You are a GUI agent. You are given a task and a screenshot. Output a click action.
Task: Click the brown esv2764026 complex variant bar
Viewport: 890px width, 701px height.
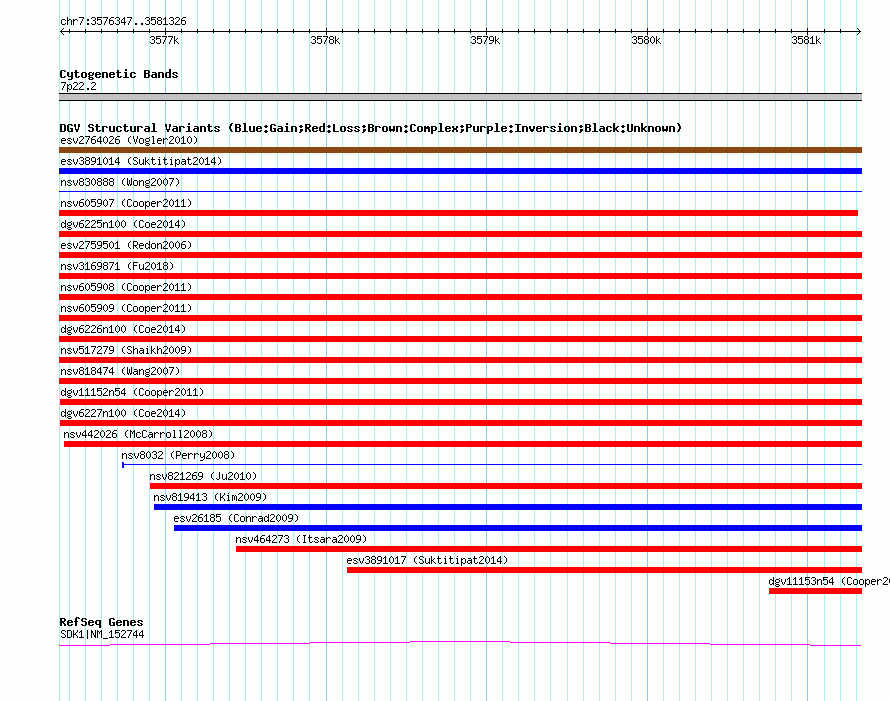click(x=460, y=150)
